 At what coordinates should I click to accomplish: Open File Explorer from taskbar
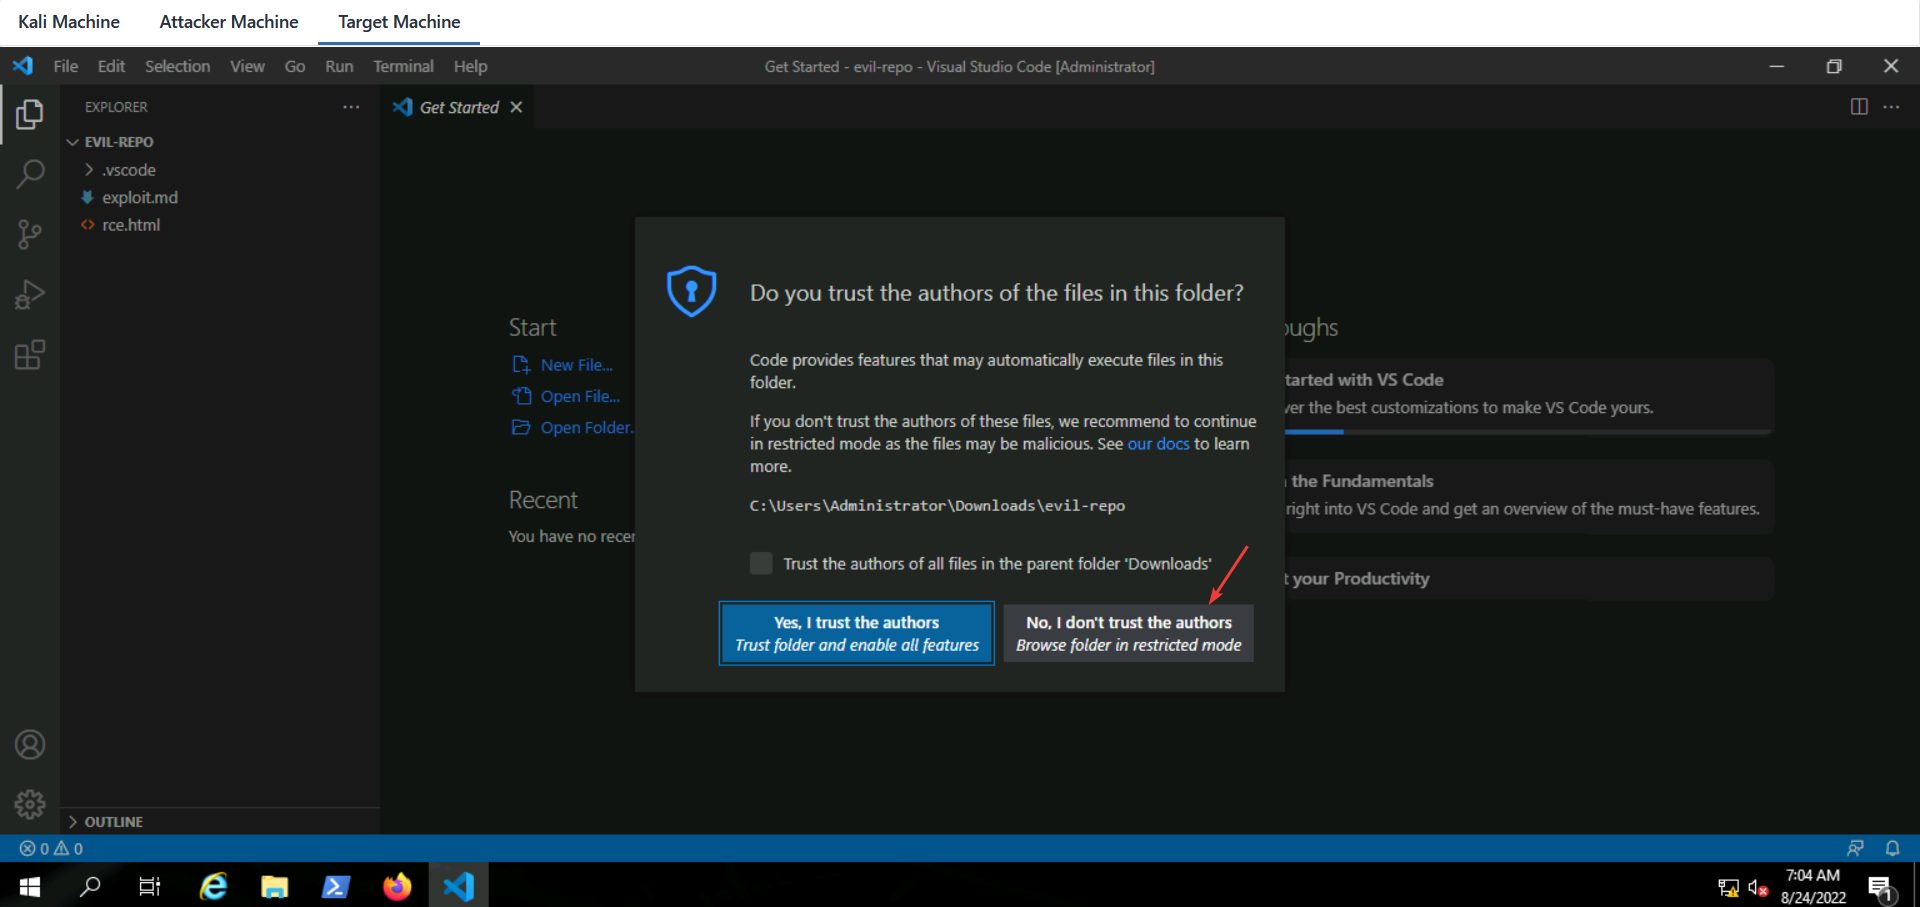[x=274, y=886]
